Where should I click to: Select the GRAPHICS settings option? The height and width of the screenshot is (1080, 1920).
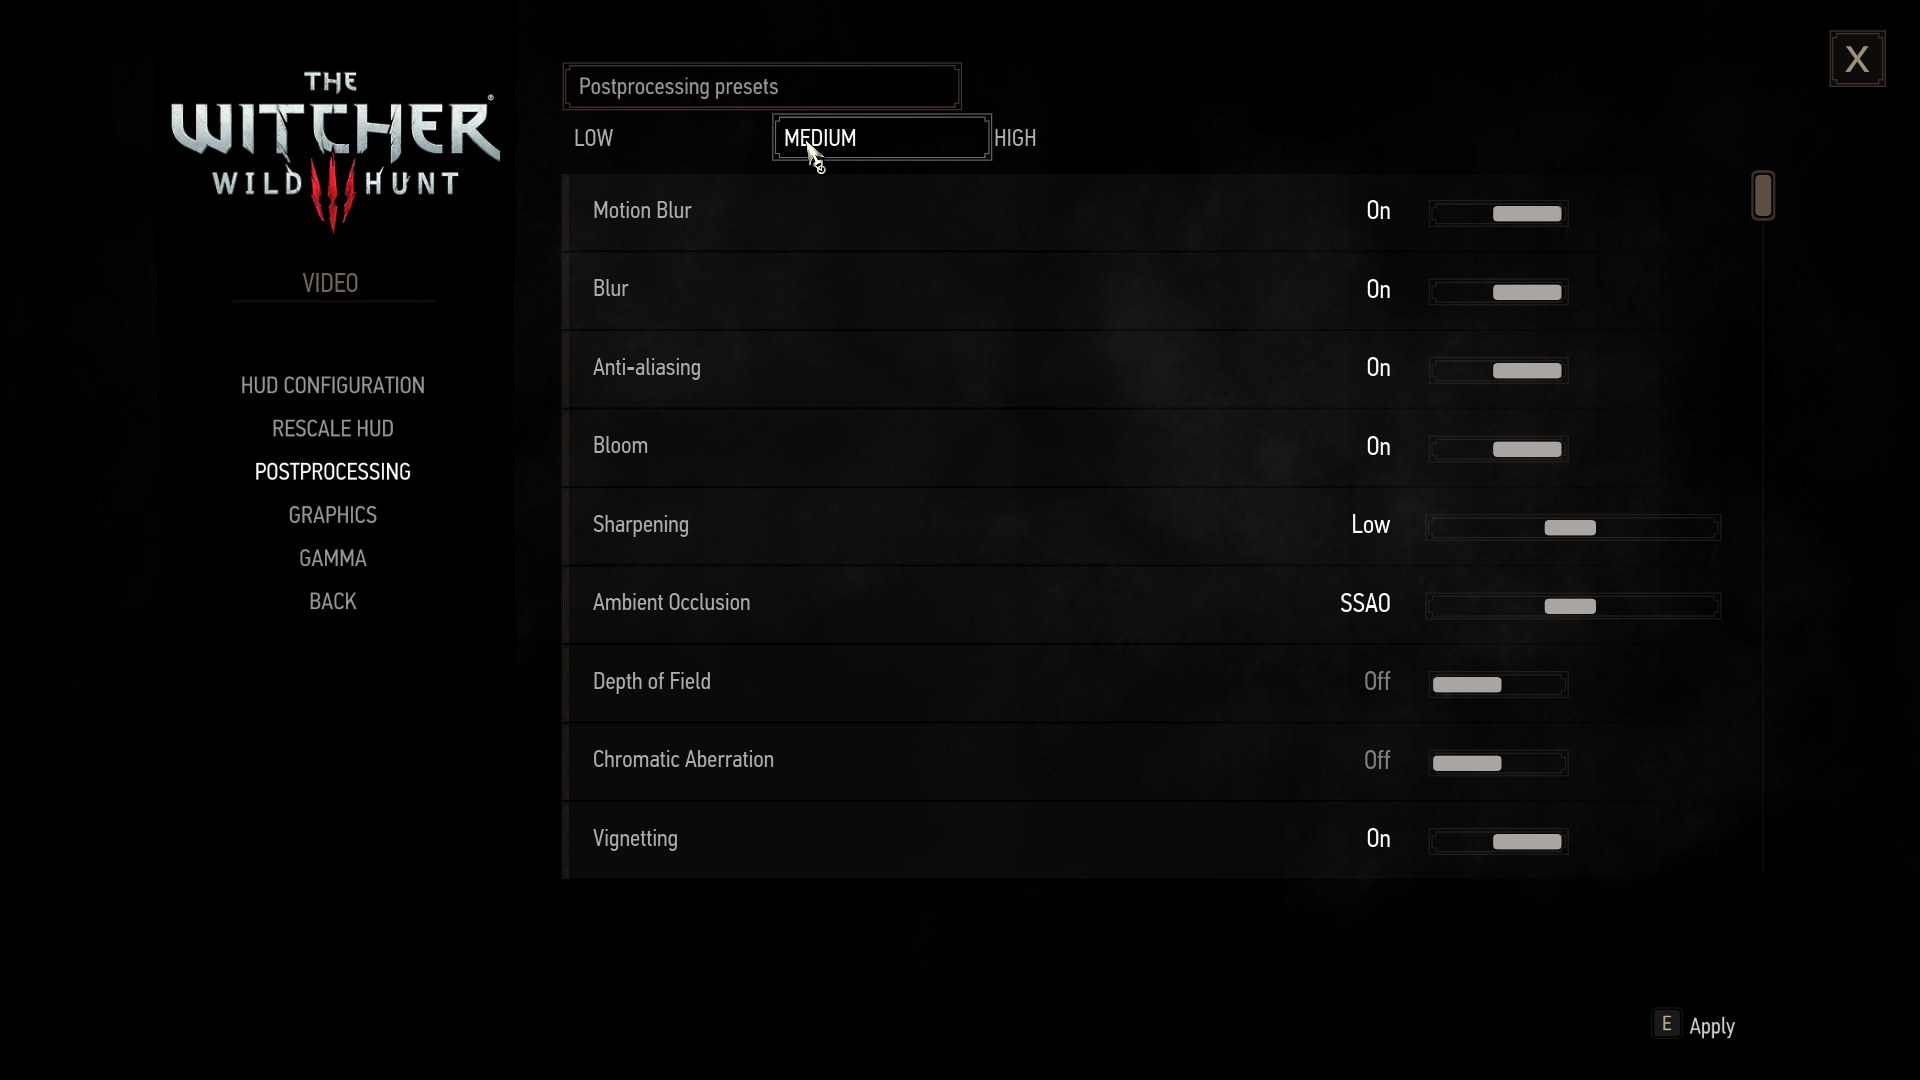pyautogui.click(x=334, y=514)
